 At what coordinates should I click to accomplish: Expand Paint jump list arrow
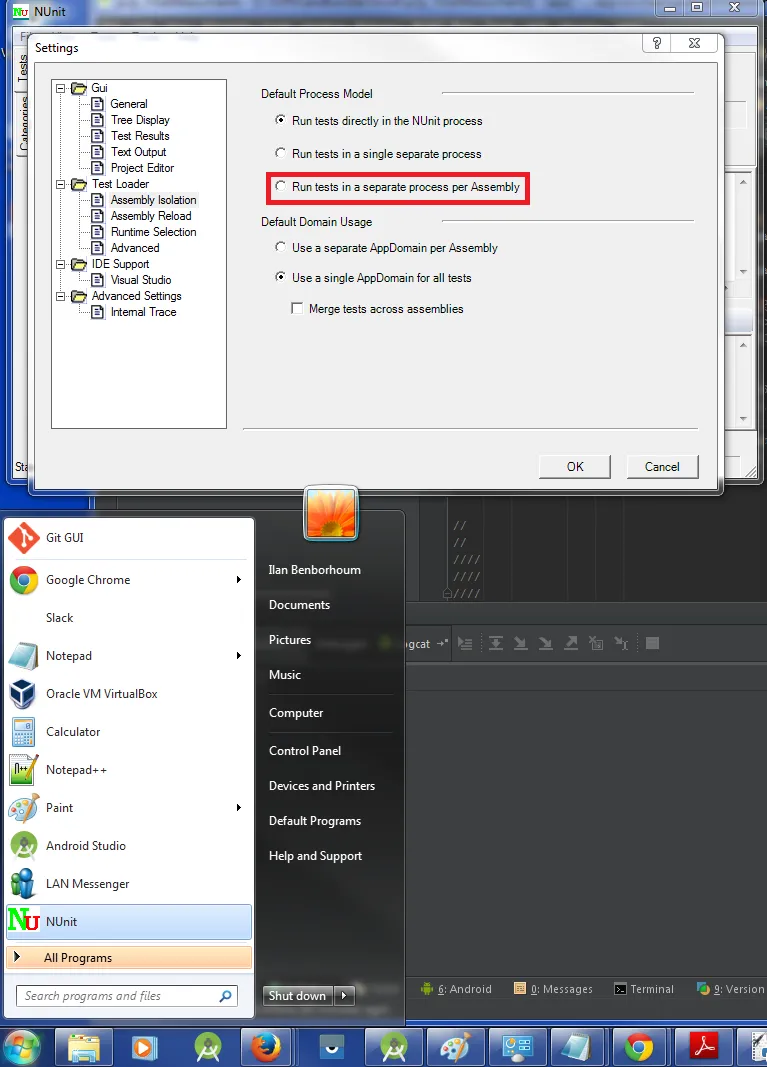coord(239,808)
